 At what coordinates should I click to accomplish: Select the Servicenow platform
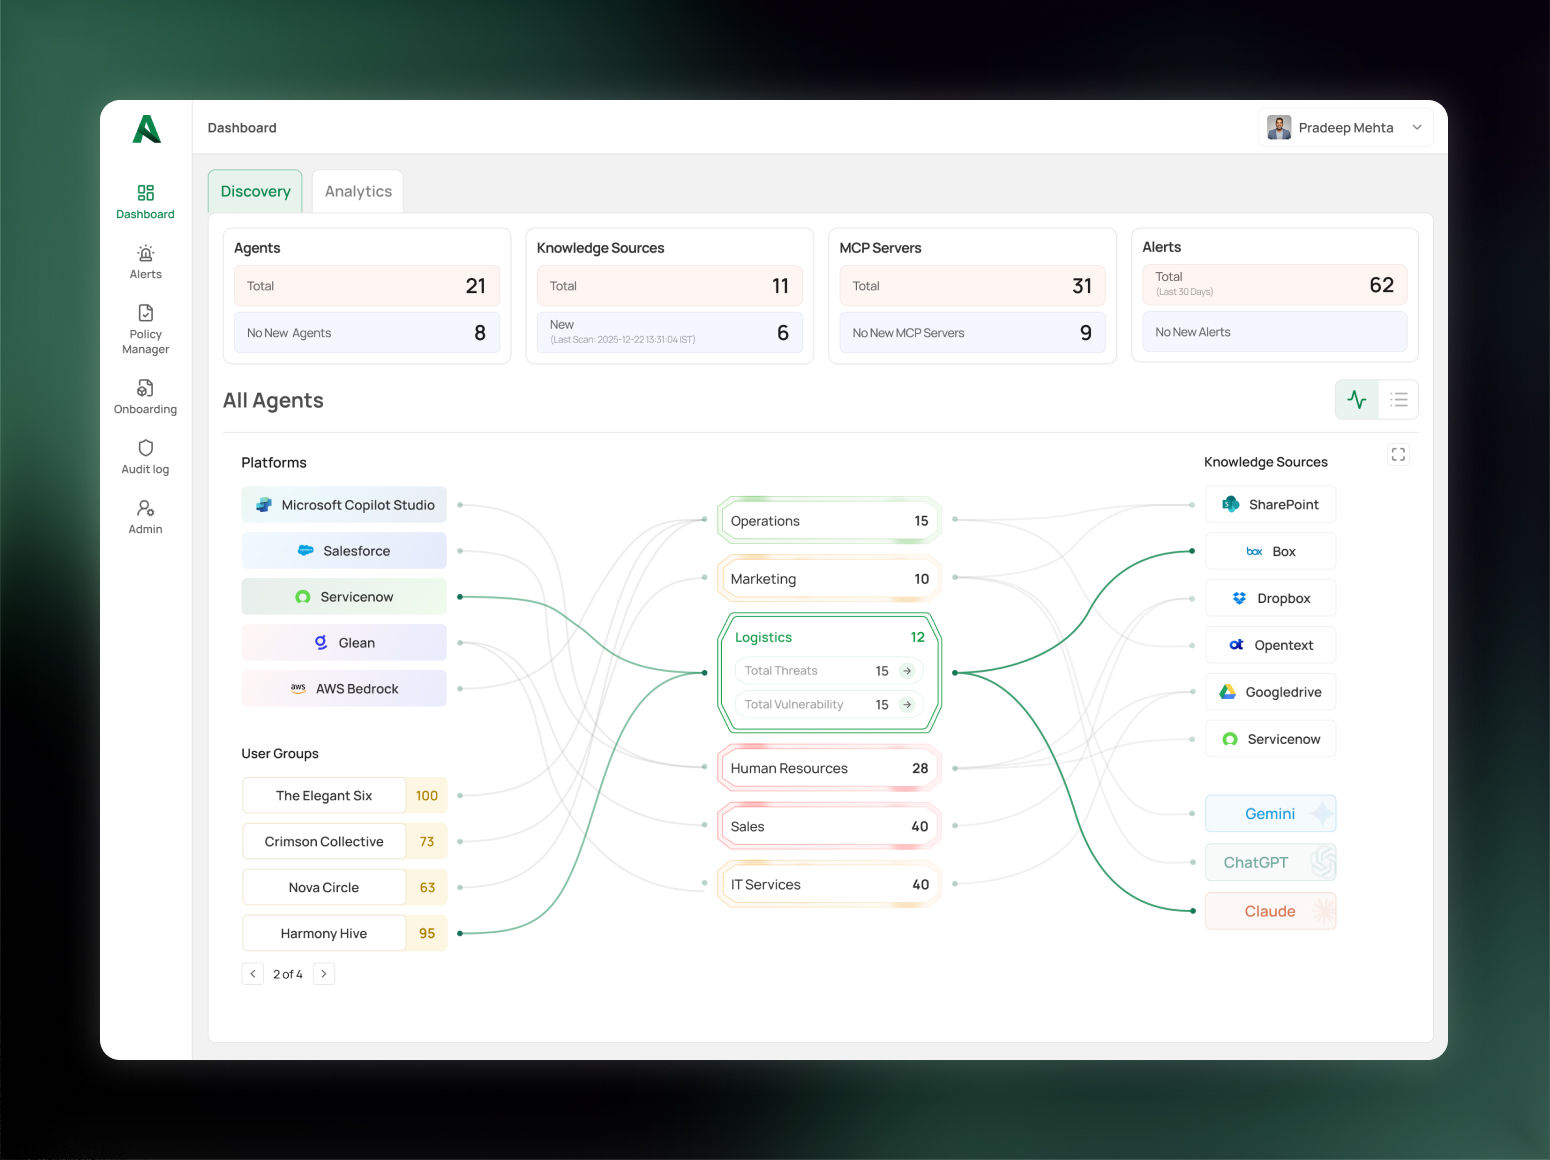[344, 597]
